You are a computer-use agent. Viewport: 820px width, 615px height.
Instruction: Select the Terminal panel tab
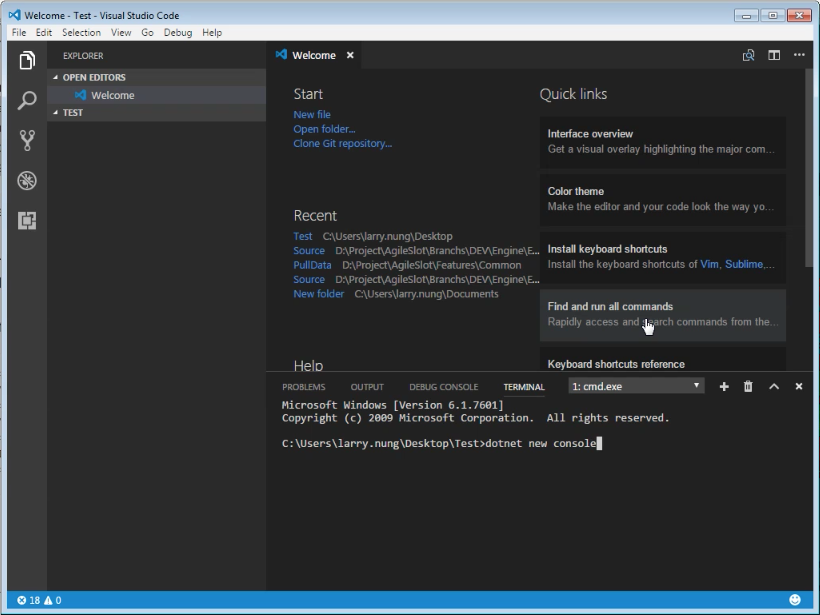coord(523,387)
